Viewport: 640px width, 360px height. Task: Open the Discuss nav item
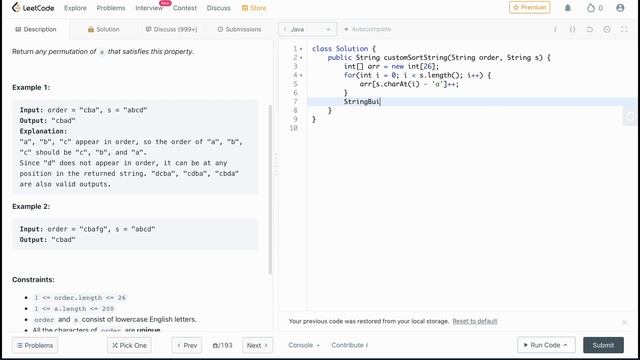[x=218, y=8]
